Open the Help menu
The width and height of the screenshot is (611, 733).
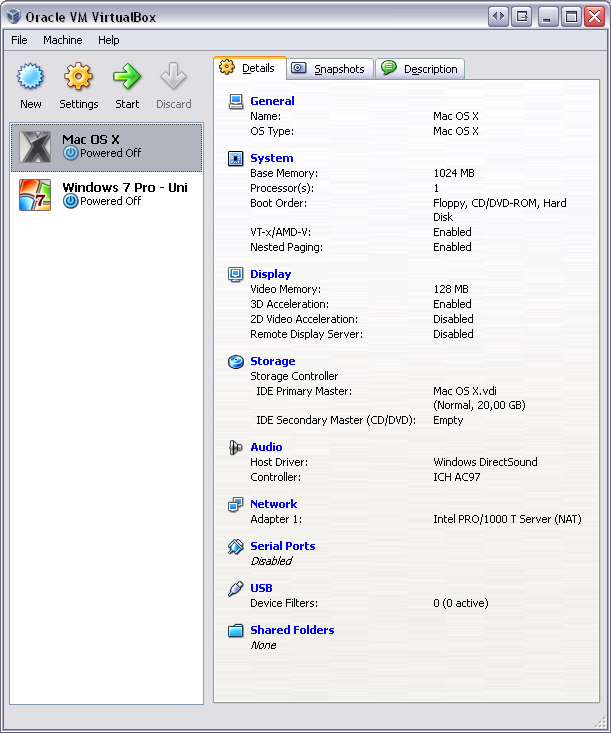108,40
